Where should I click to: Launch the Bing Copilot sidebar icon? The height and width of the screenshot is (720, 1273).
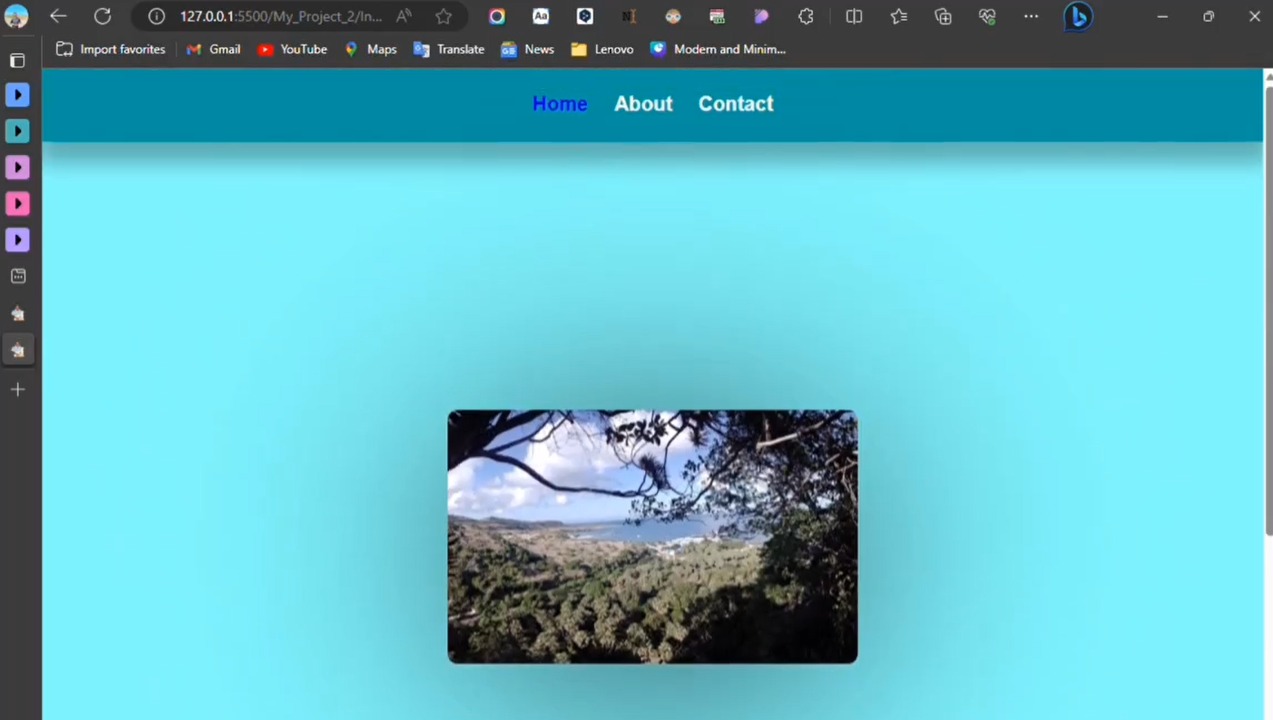tap(1077, 16)
